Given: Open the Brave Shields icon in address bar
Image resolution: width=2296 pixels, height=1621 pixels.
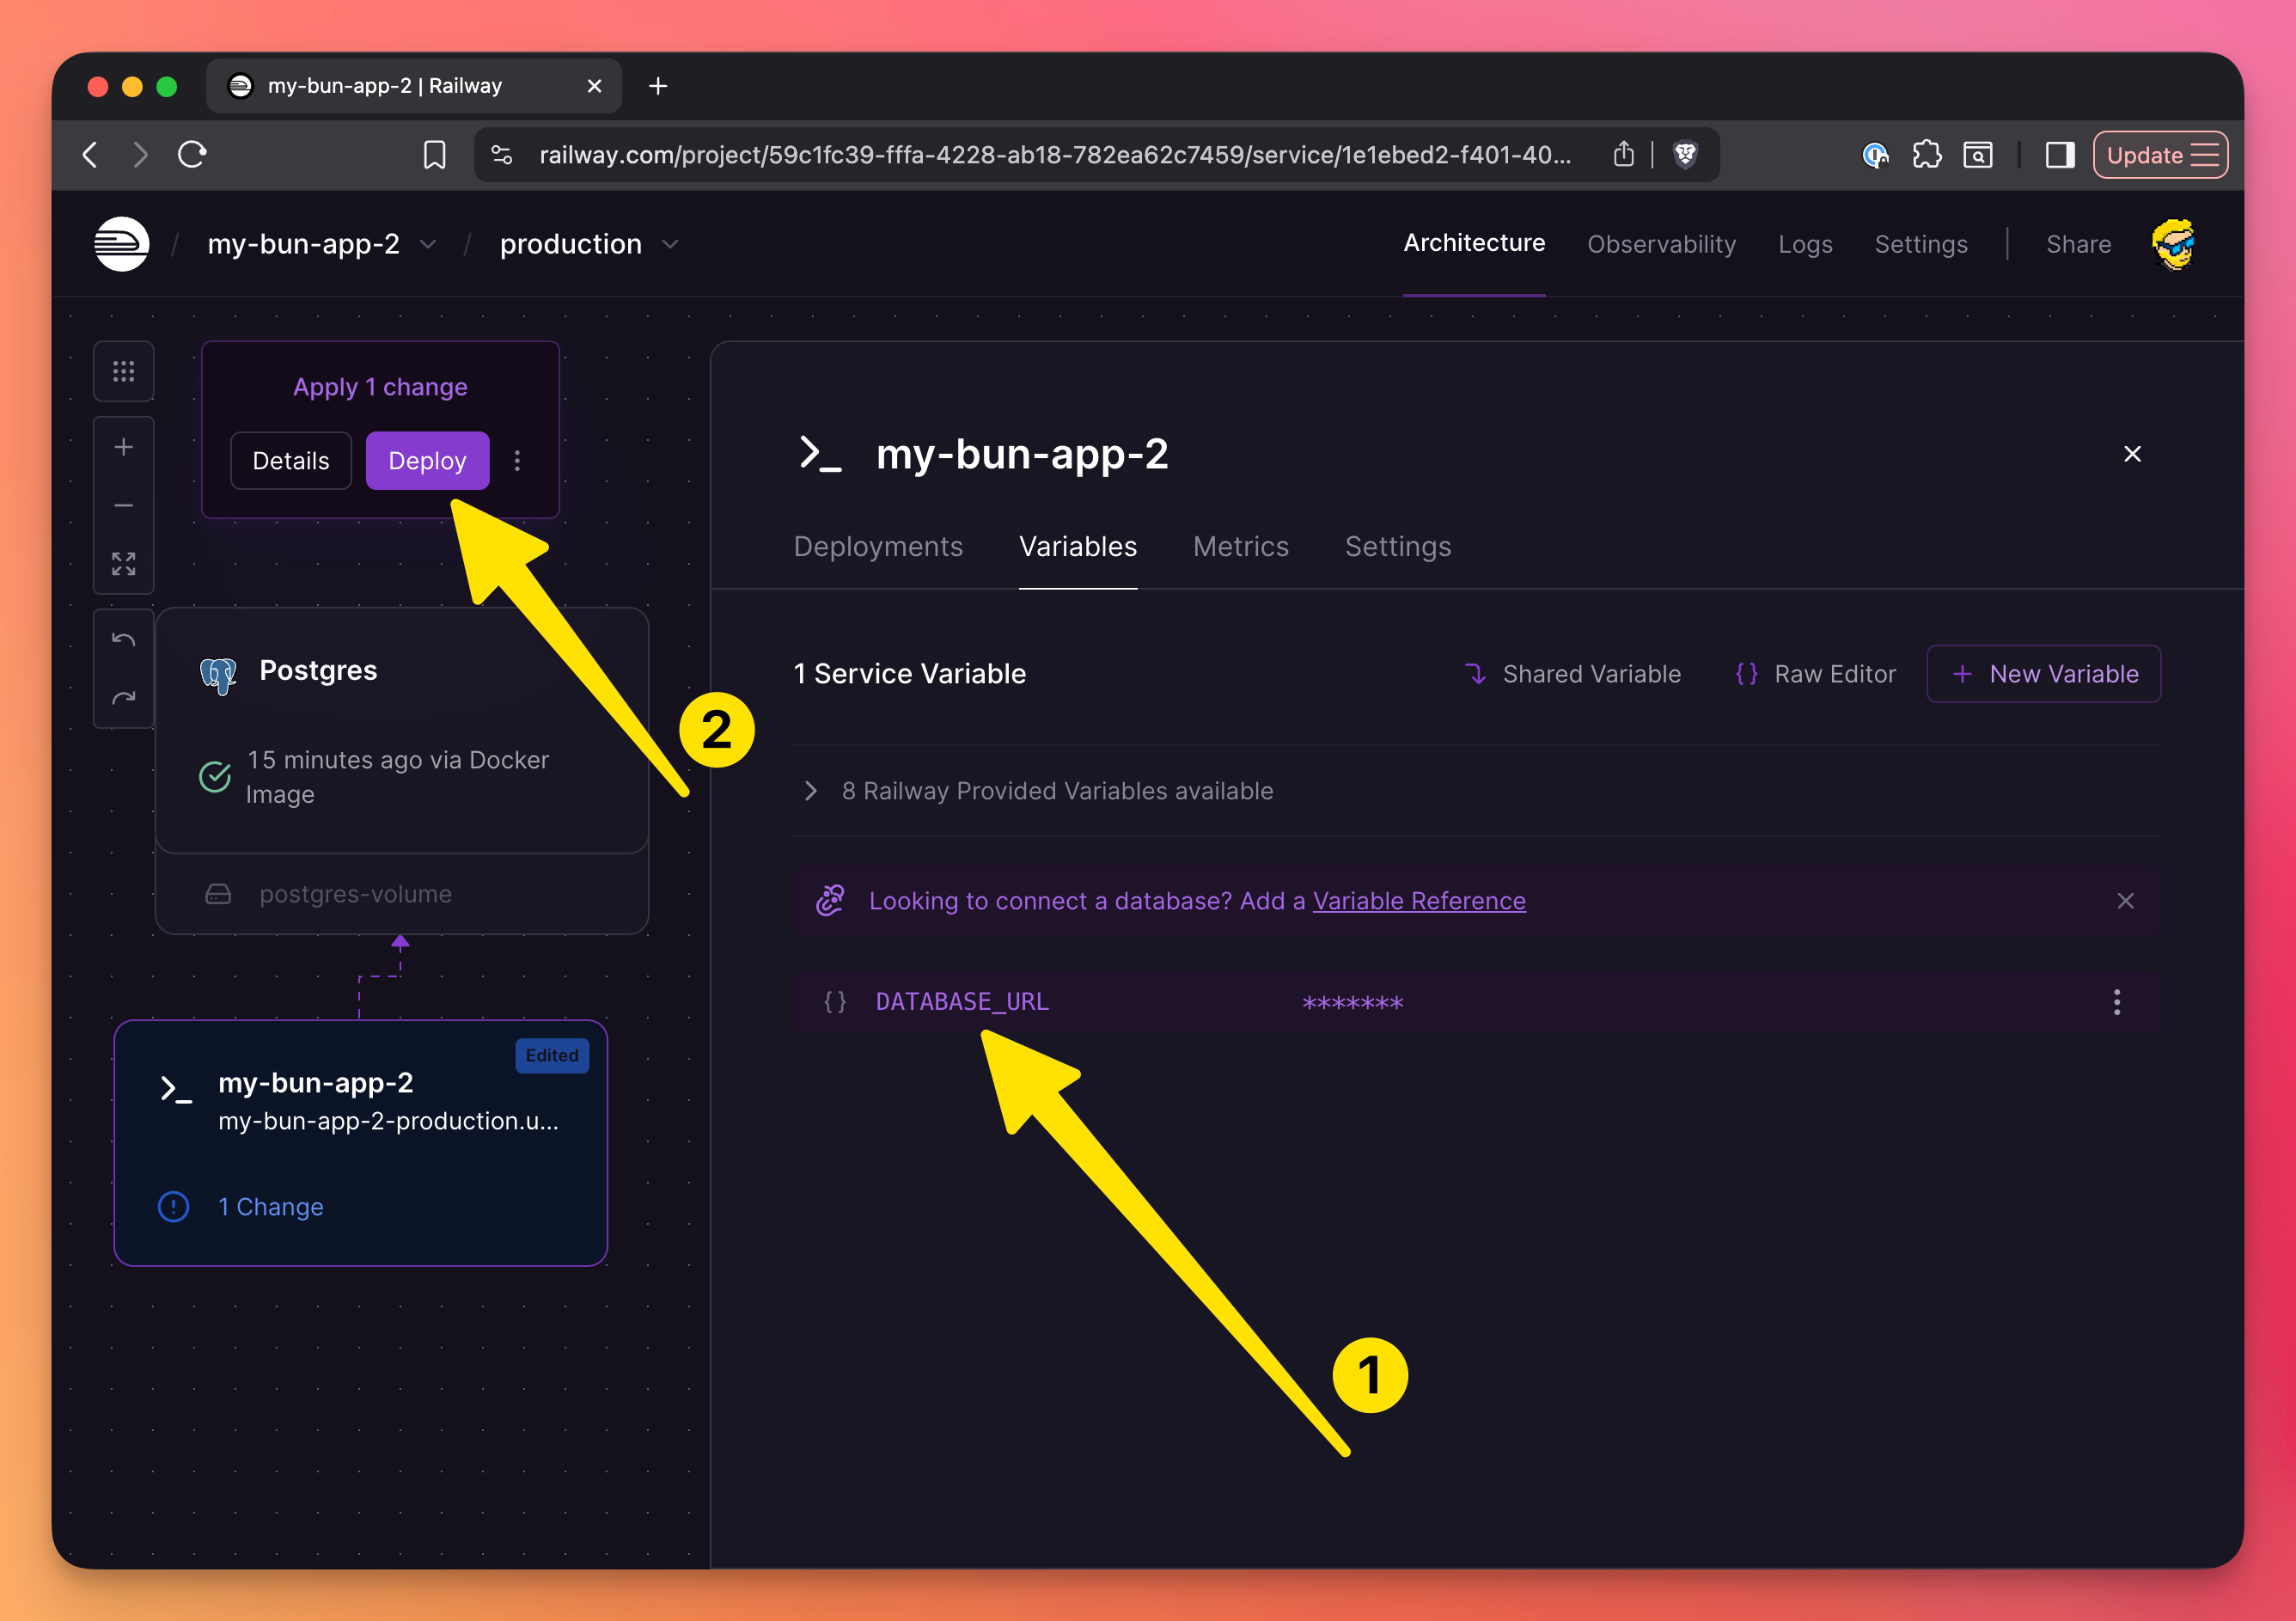Looking at the screenshot, I should click(1685, 155).
